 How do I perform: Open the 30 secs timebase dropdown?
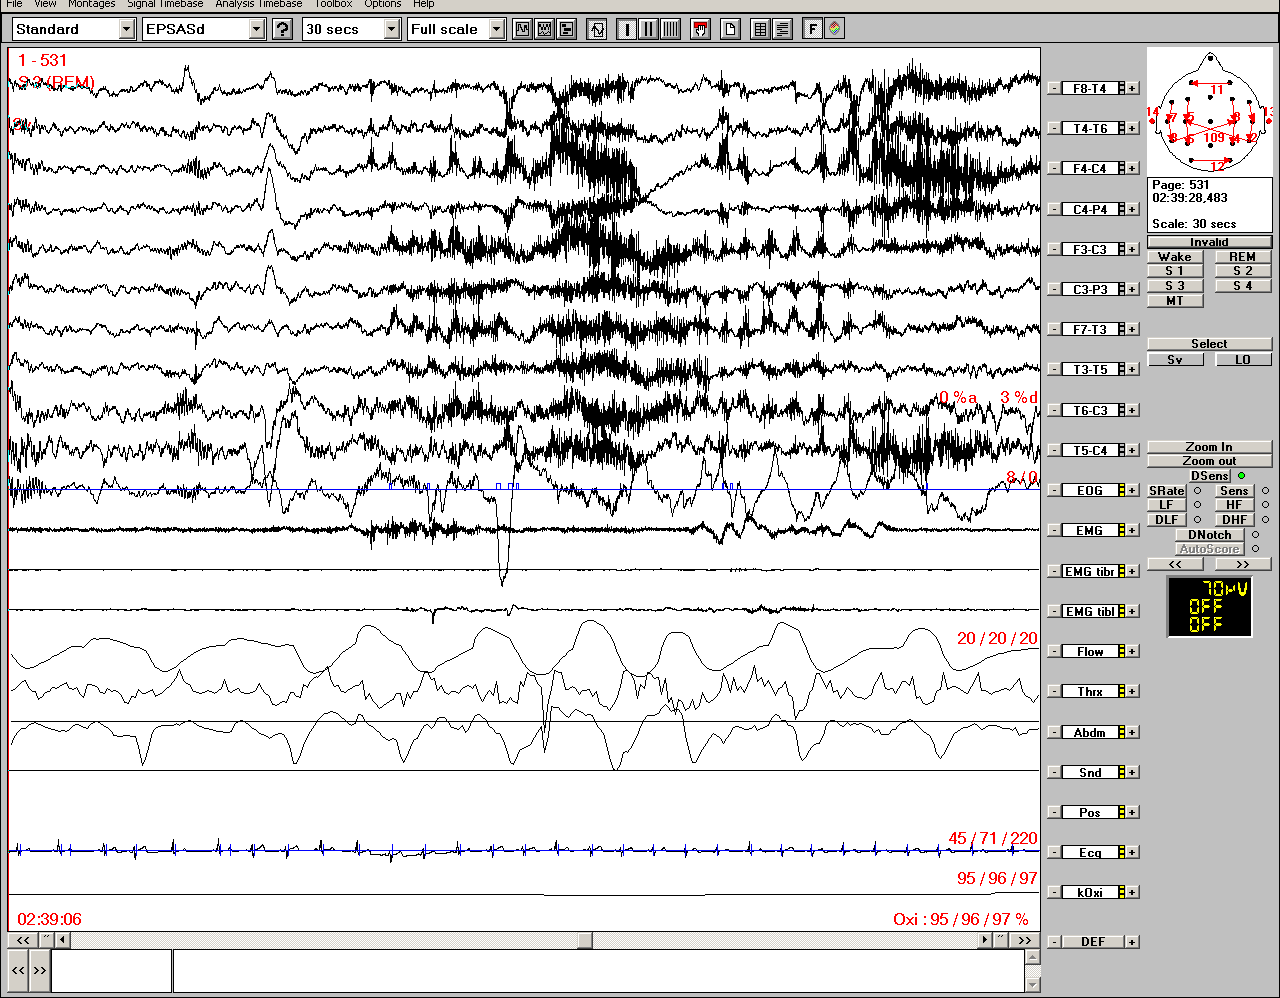click(x=391, y=29)
